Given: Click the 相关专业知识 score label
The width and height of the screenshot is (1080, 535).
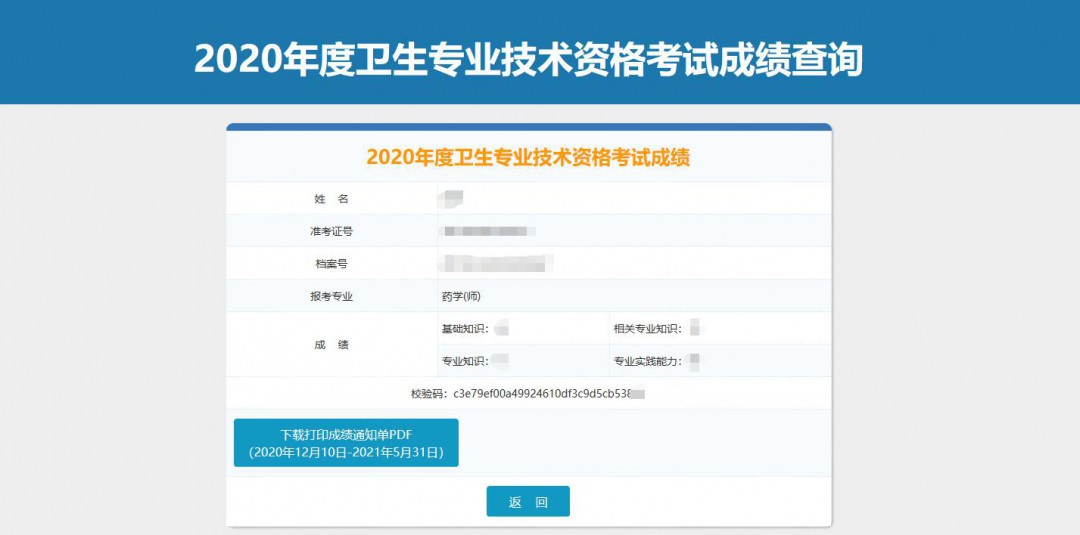Looking at the screenshot, I should (x=648, y=329).
